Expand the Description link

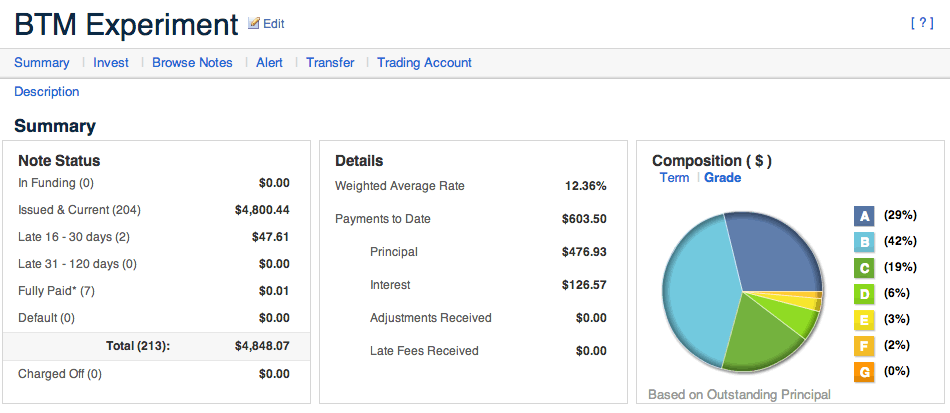[x=47, y=91]
